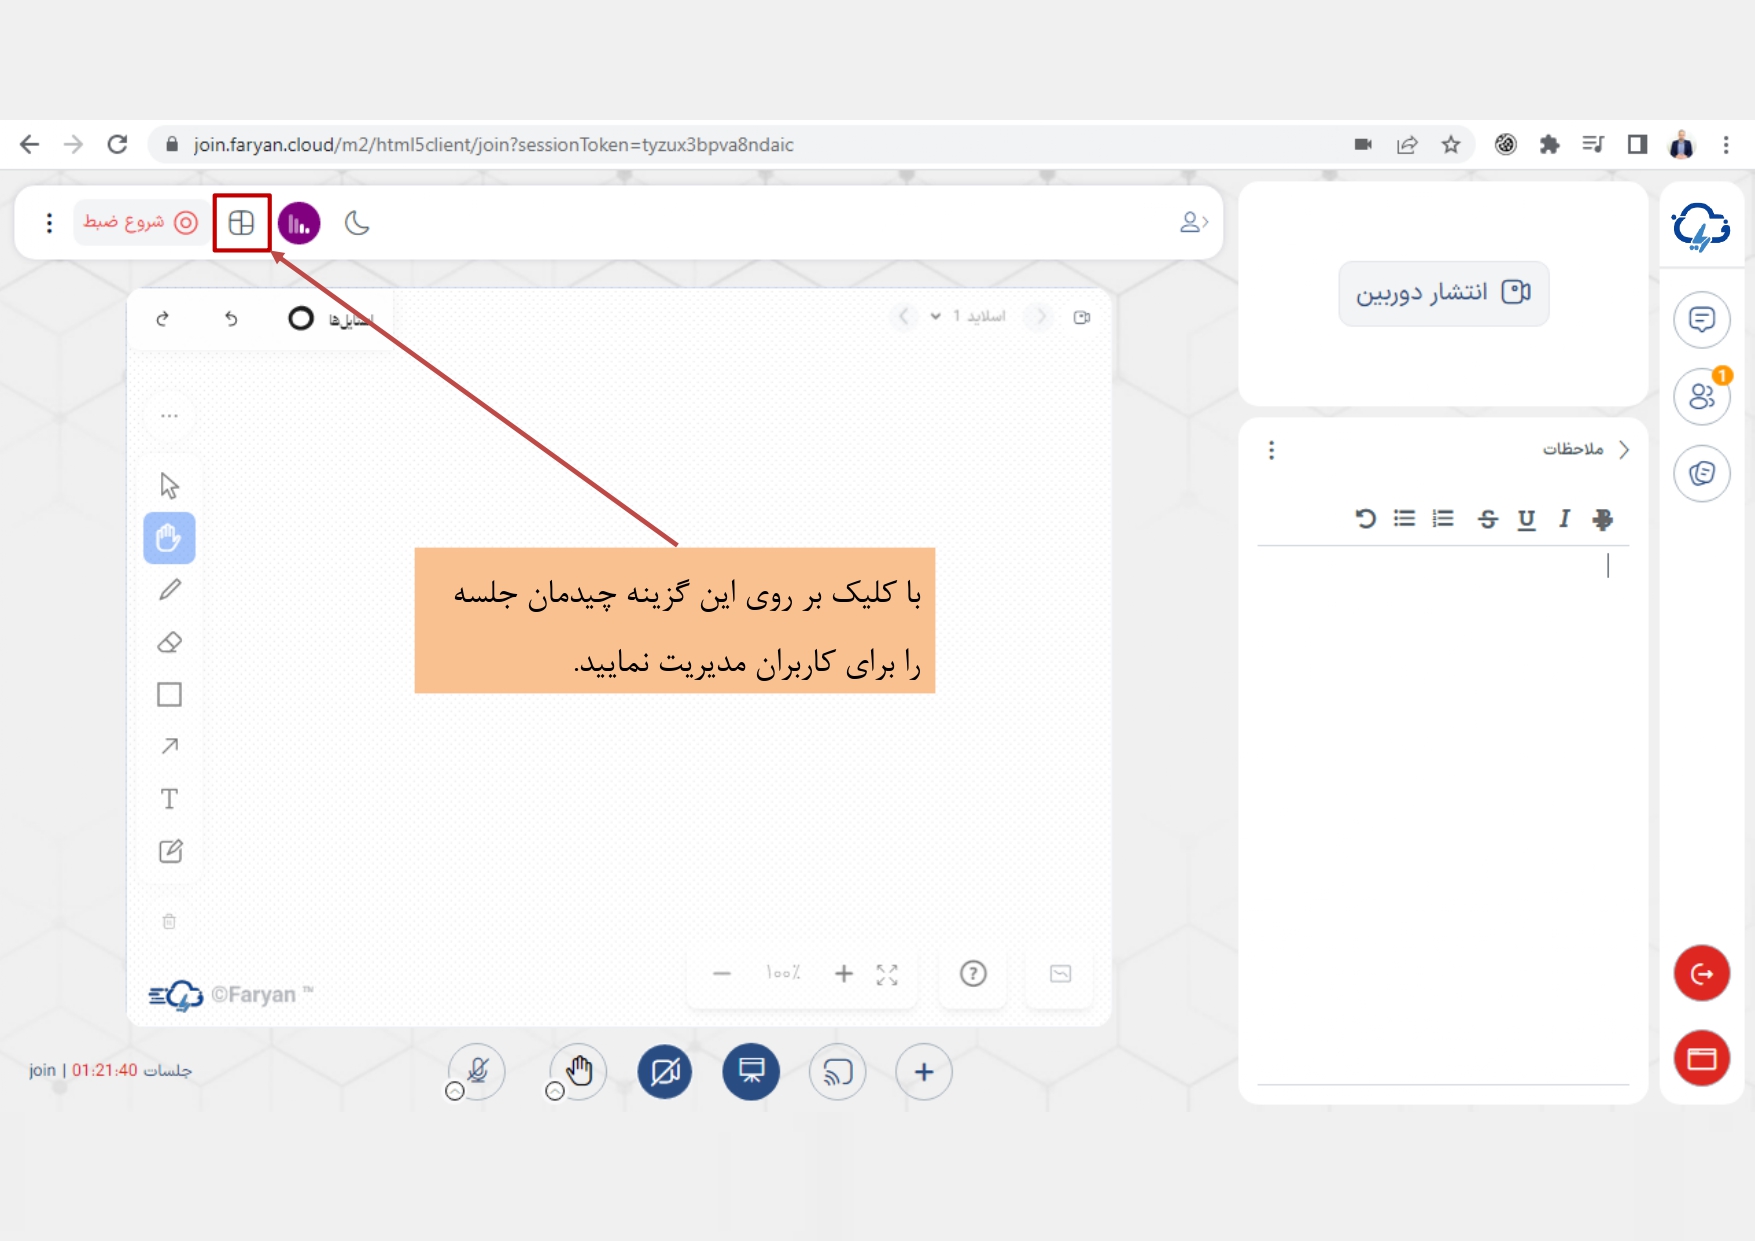
Task: Click the start recording button
Action: (140, 222)
